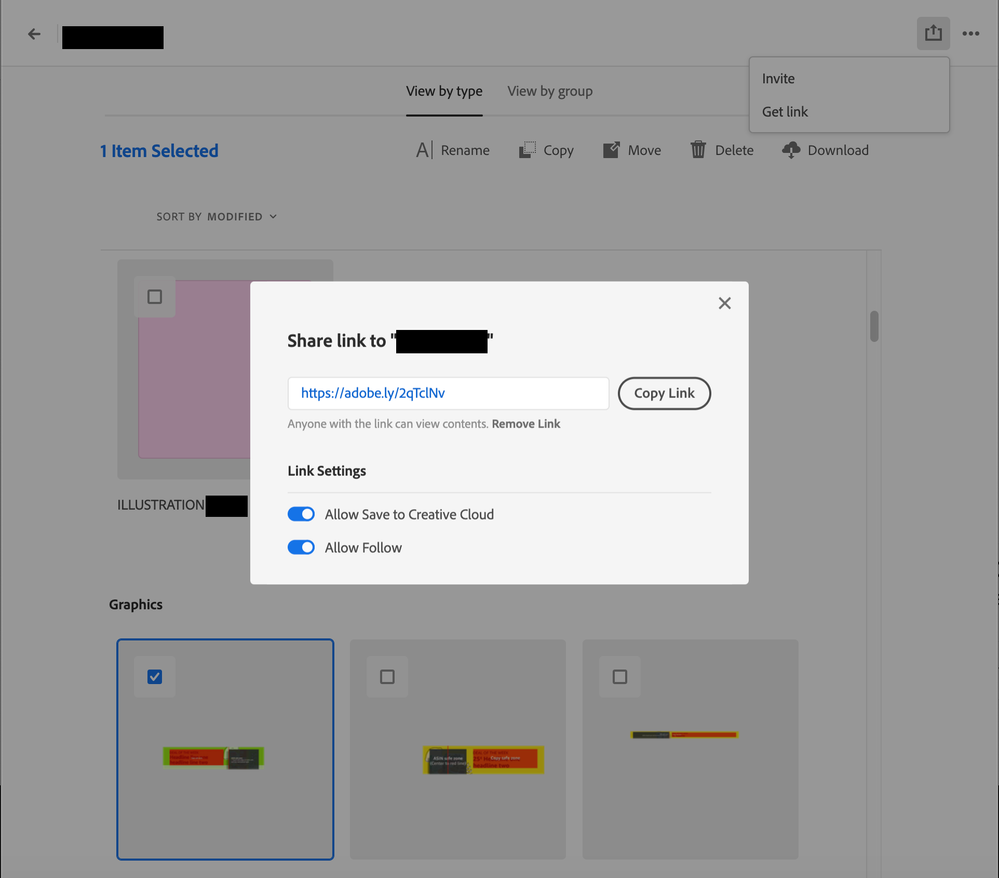Click the back arrow to return
Screen dimensions: 999x878
point(33,33)
